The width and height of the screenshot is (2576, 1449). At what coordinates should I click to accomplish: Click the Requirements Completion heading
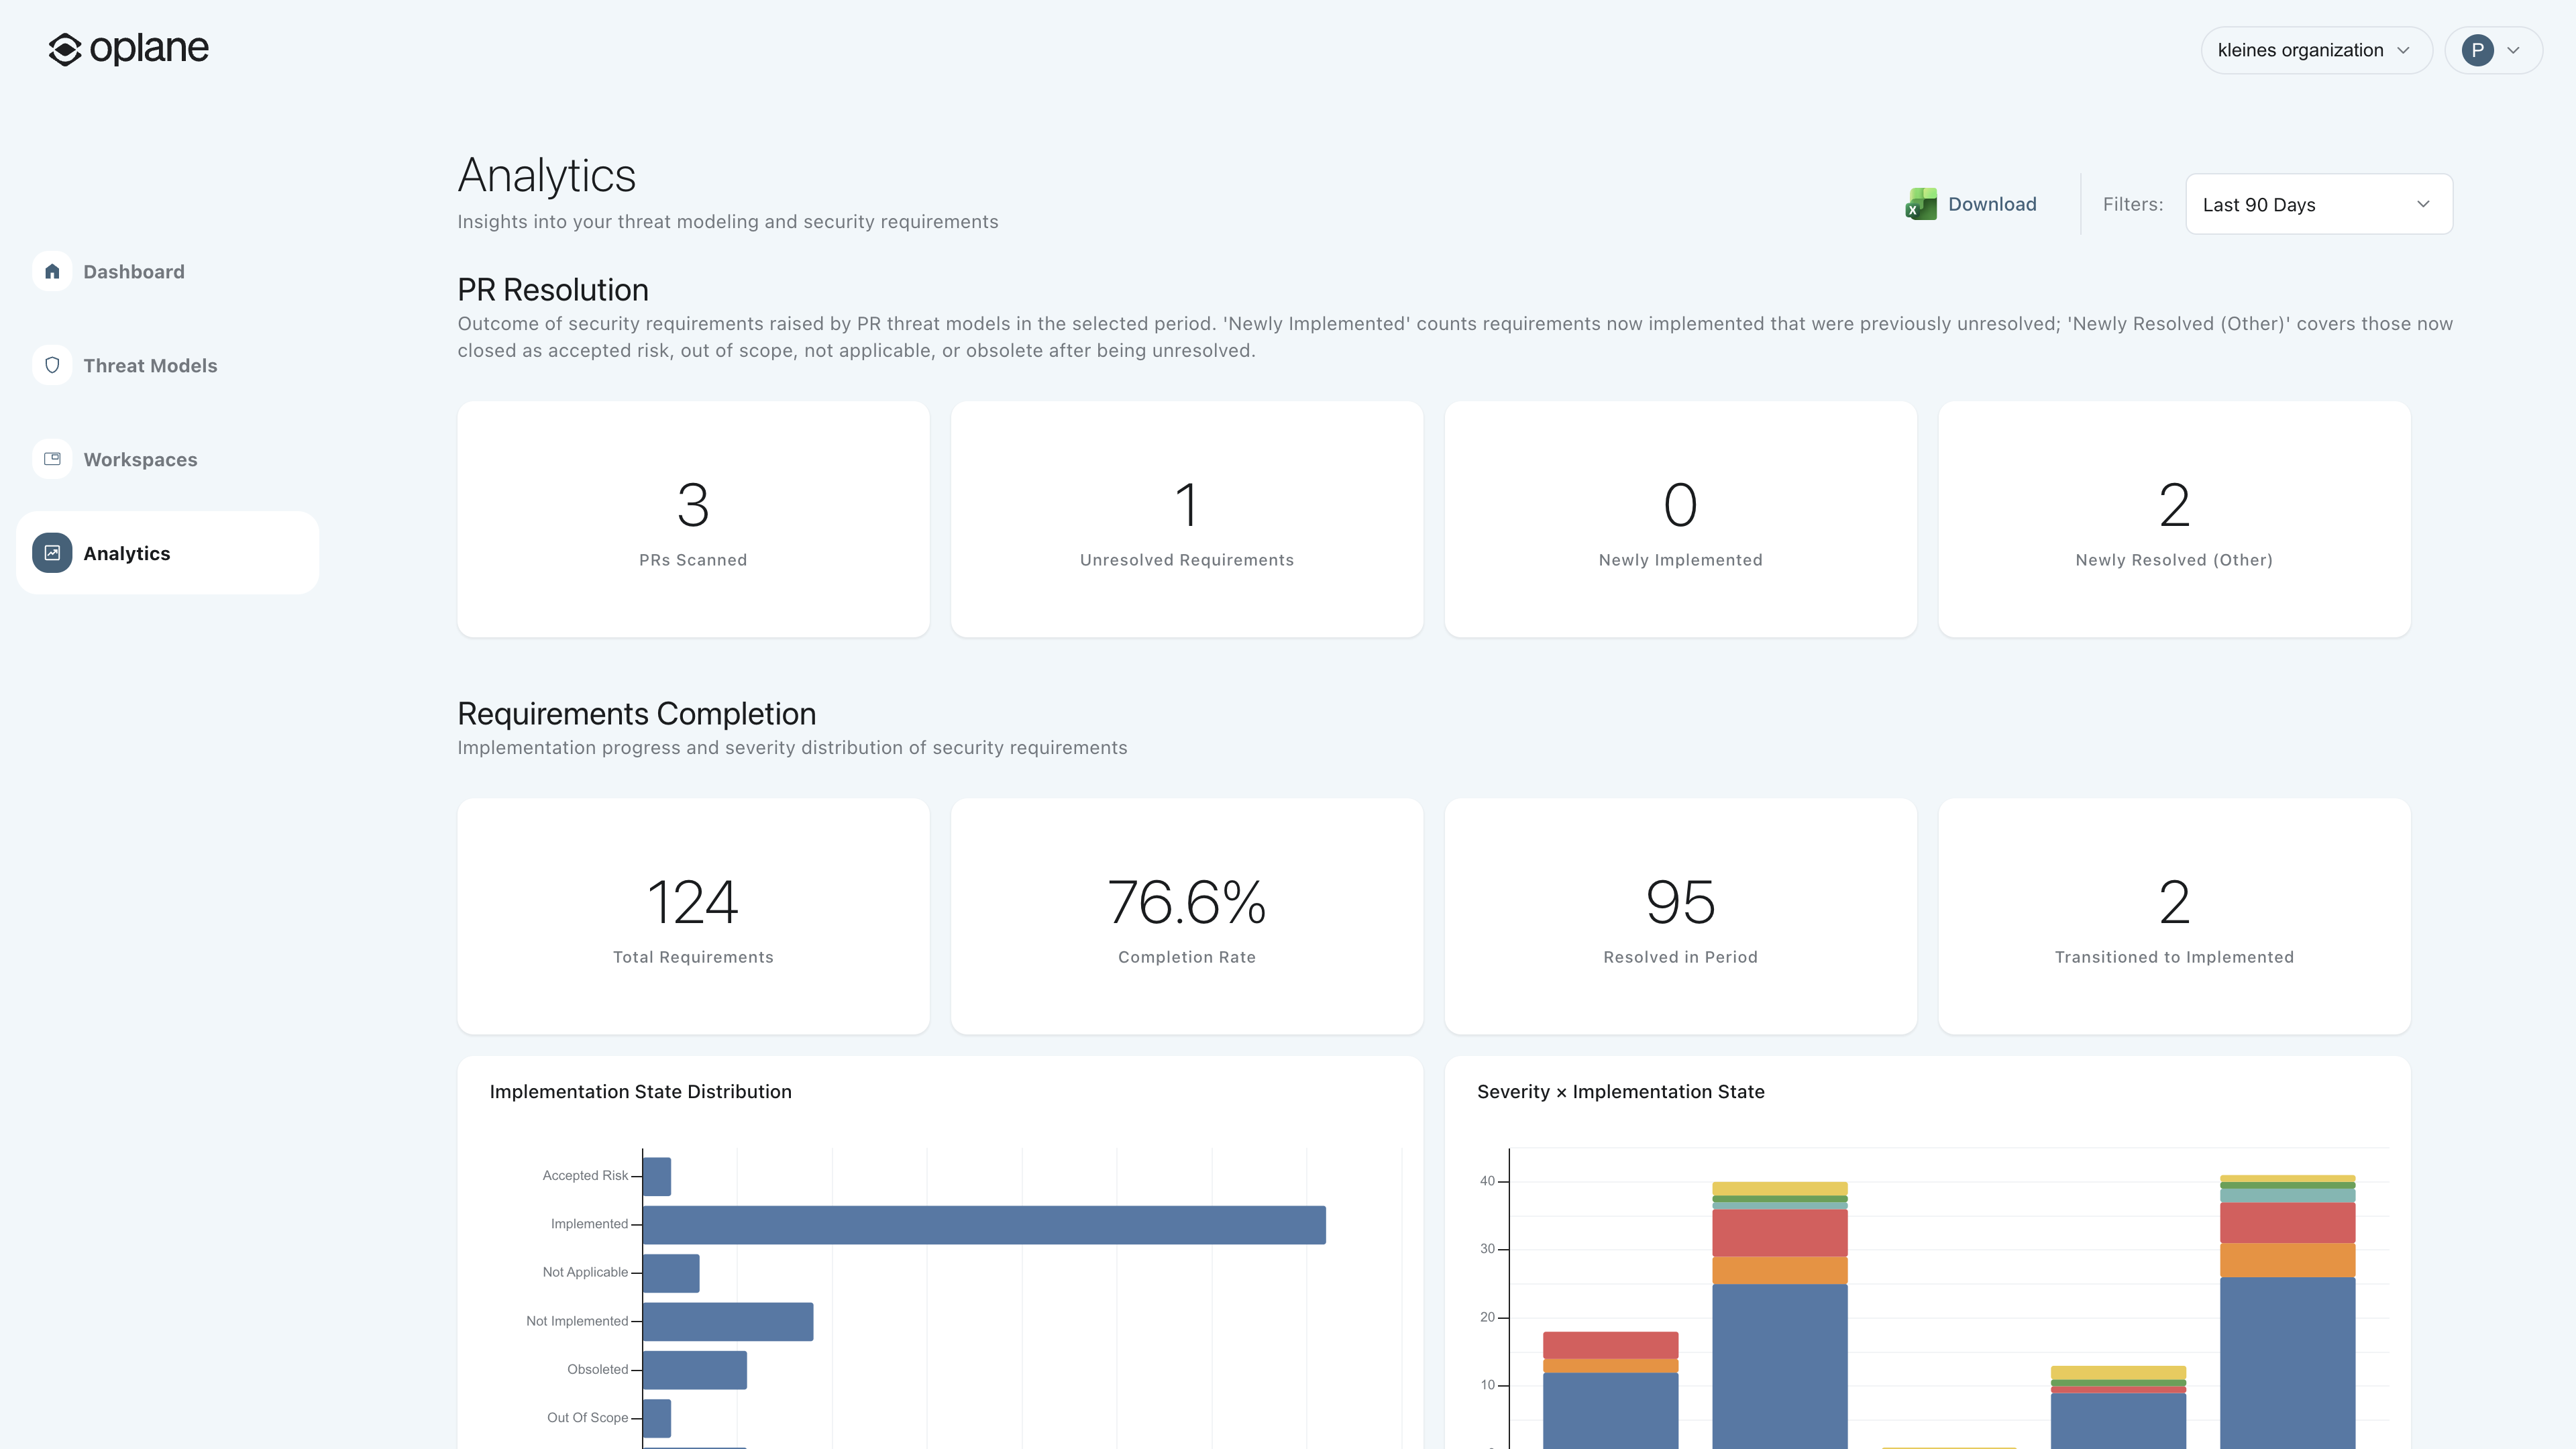pyautogui.click(x=637, y=714)
